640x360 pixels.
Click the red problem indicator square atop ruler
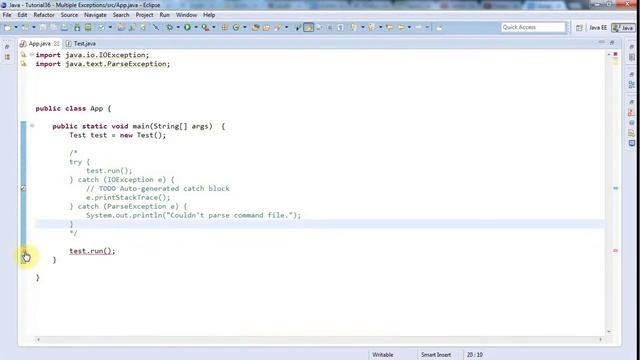(x=616, y=54)
